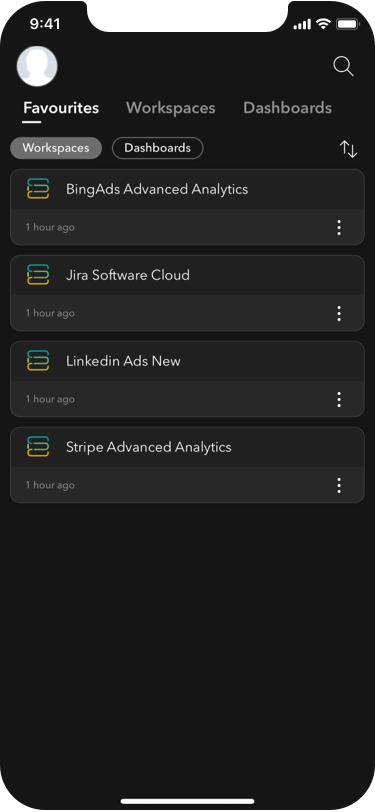The image size is (375, 812).
Task: Click the Linkedin Ads New workspace icon
Action: (38, 360)
